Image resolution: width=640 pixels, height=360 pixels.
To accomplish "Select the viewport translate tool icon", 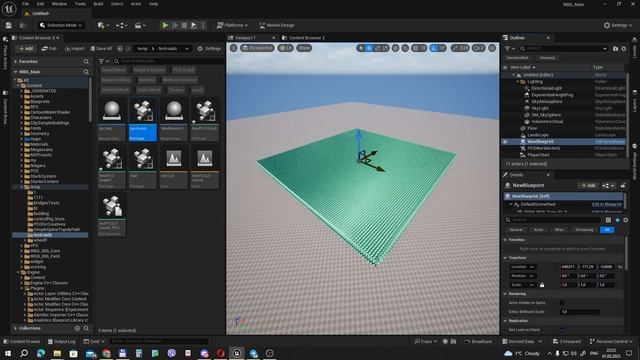I will 369,48.
